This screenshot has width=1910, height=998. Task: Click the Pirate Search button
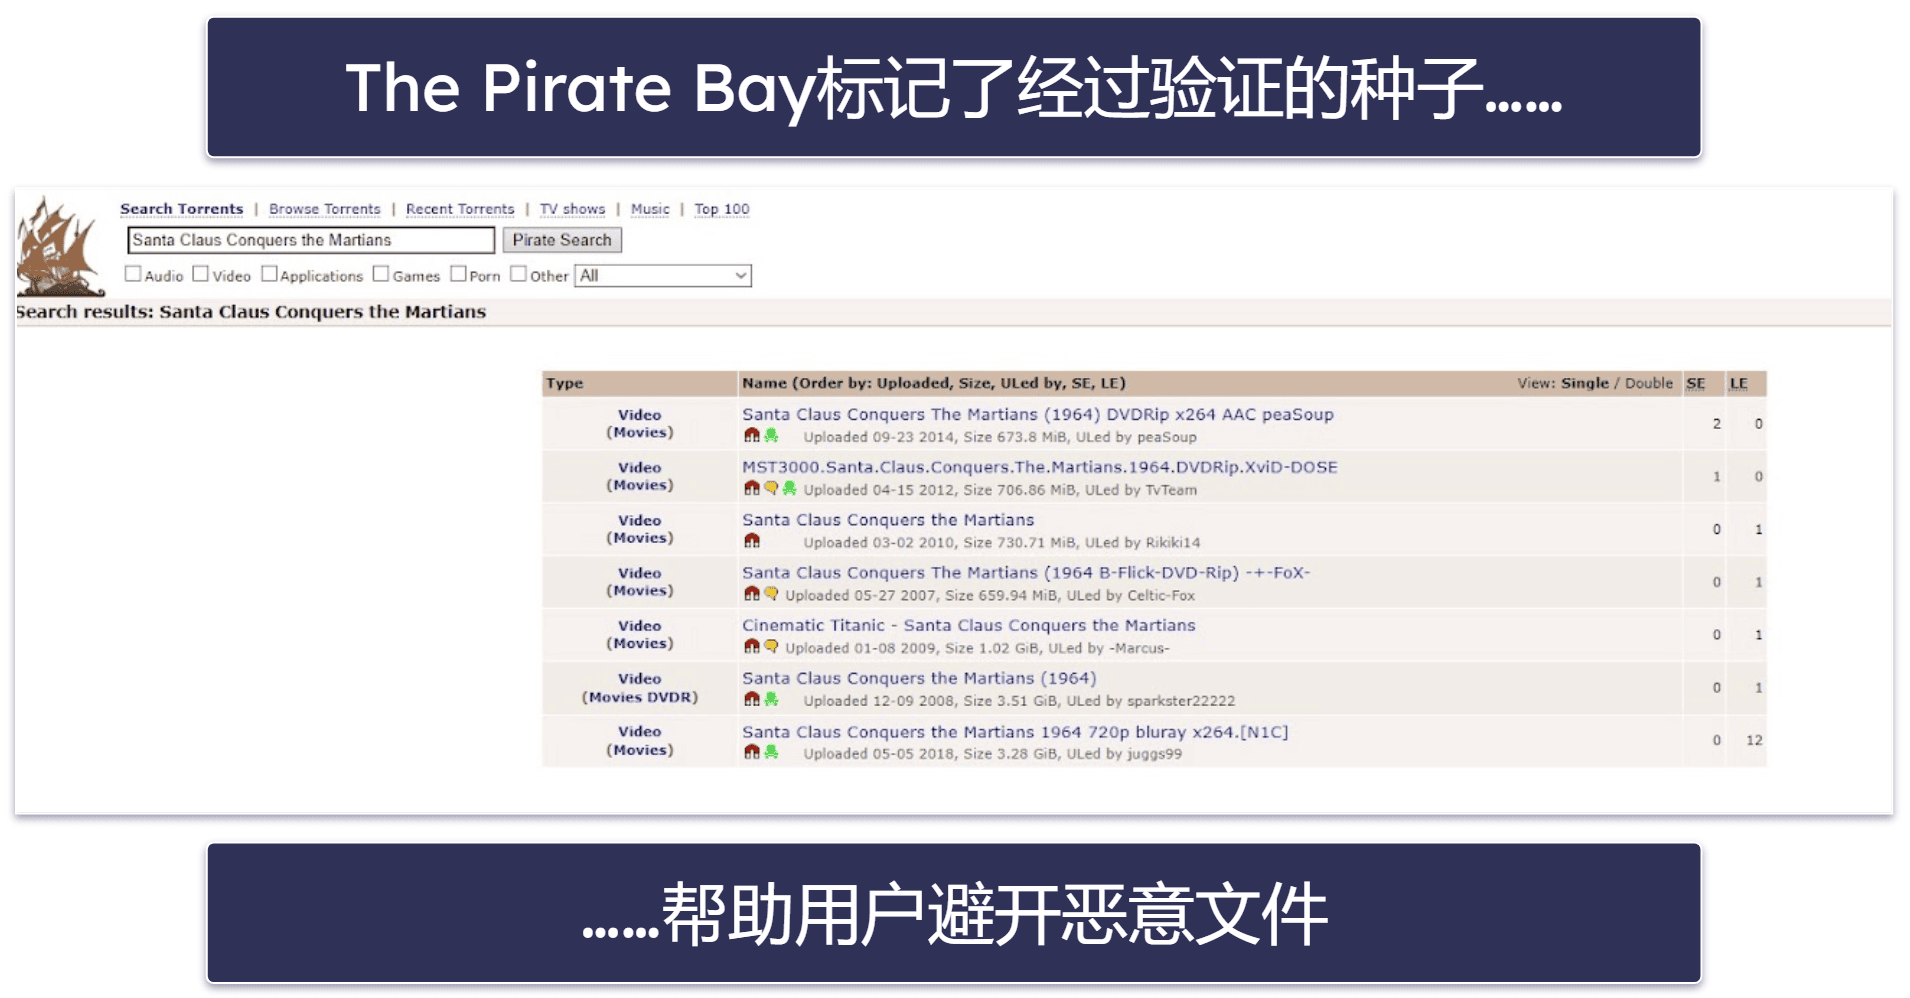[x=562, y=240]
